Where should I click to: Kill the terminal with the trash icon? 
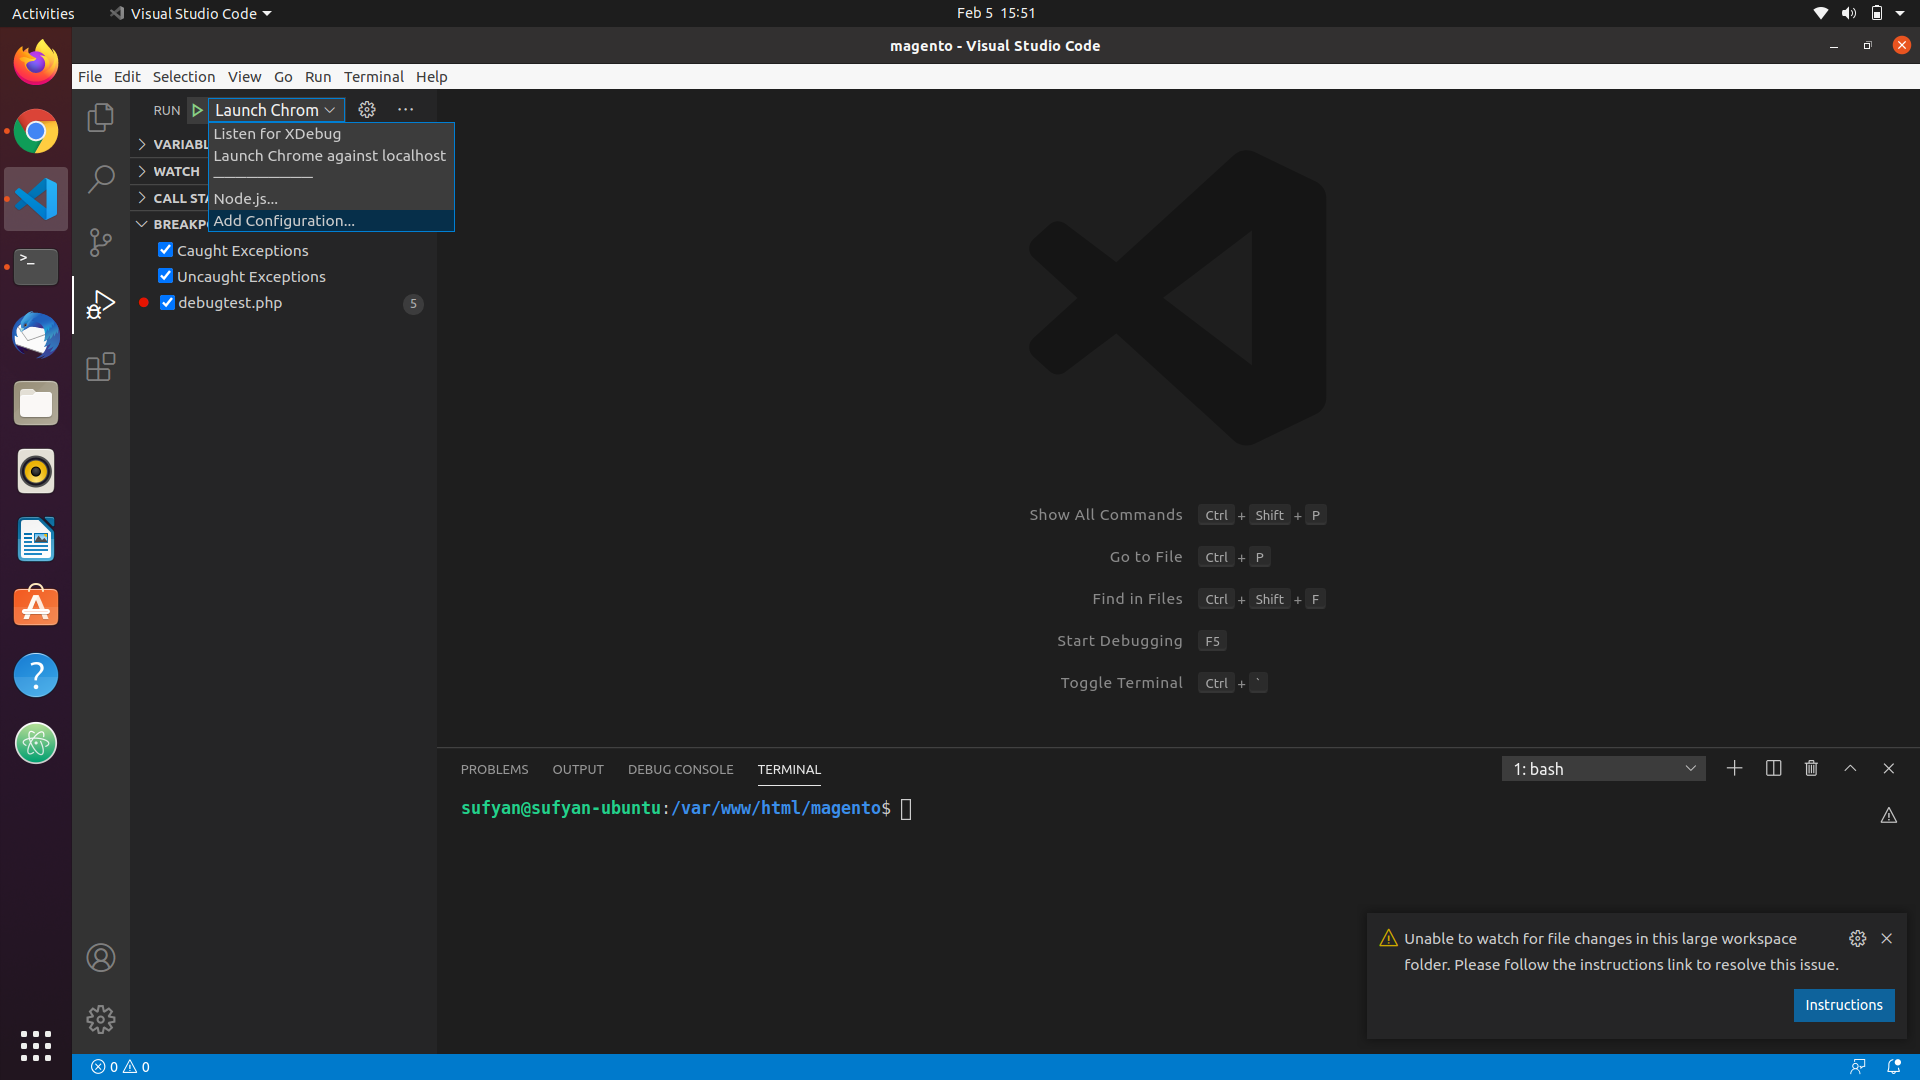click(1811, 768)
